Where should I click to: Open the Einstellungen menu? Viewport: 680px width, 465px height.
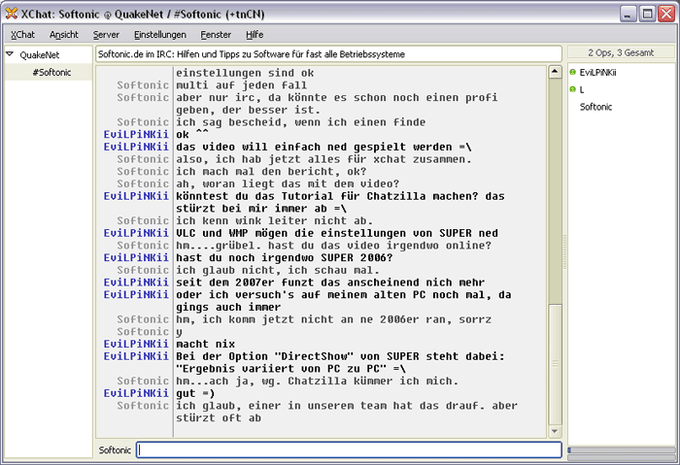click(x=160, y=35)
